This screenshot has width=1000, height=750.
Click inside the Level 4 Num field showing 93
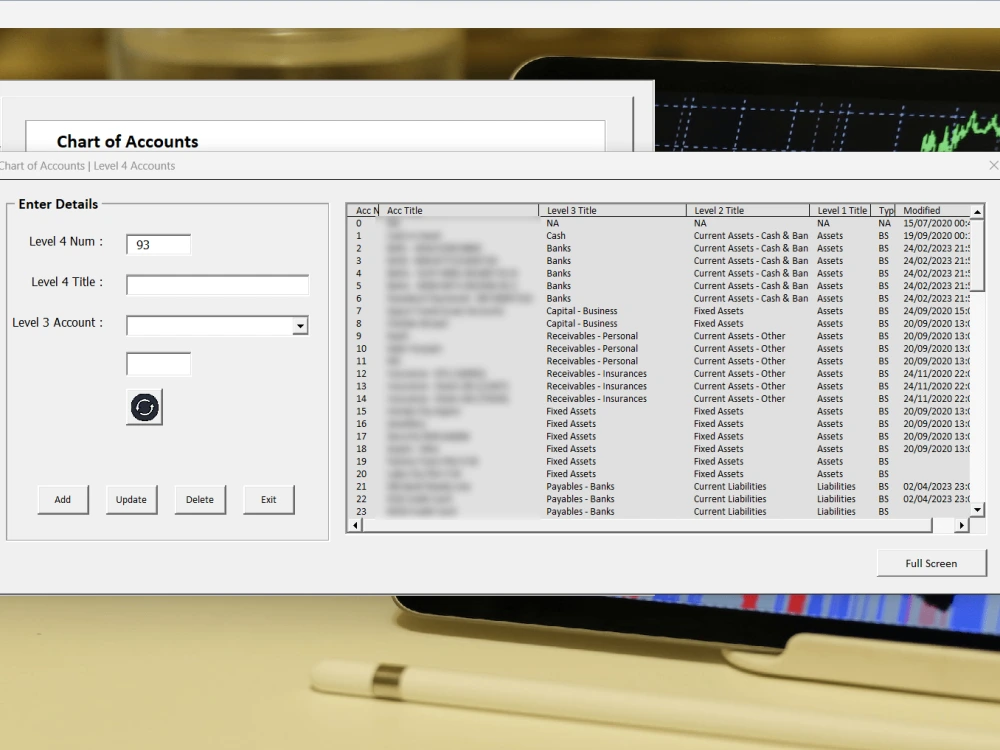coord(157,243)
